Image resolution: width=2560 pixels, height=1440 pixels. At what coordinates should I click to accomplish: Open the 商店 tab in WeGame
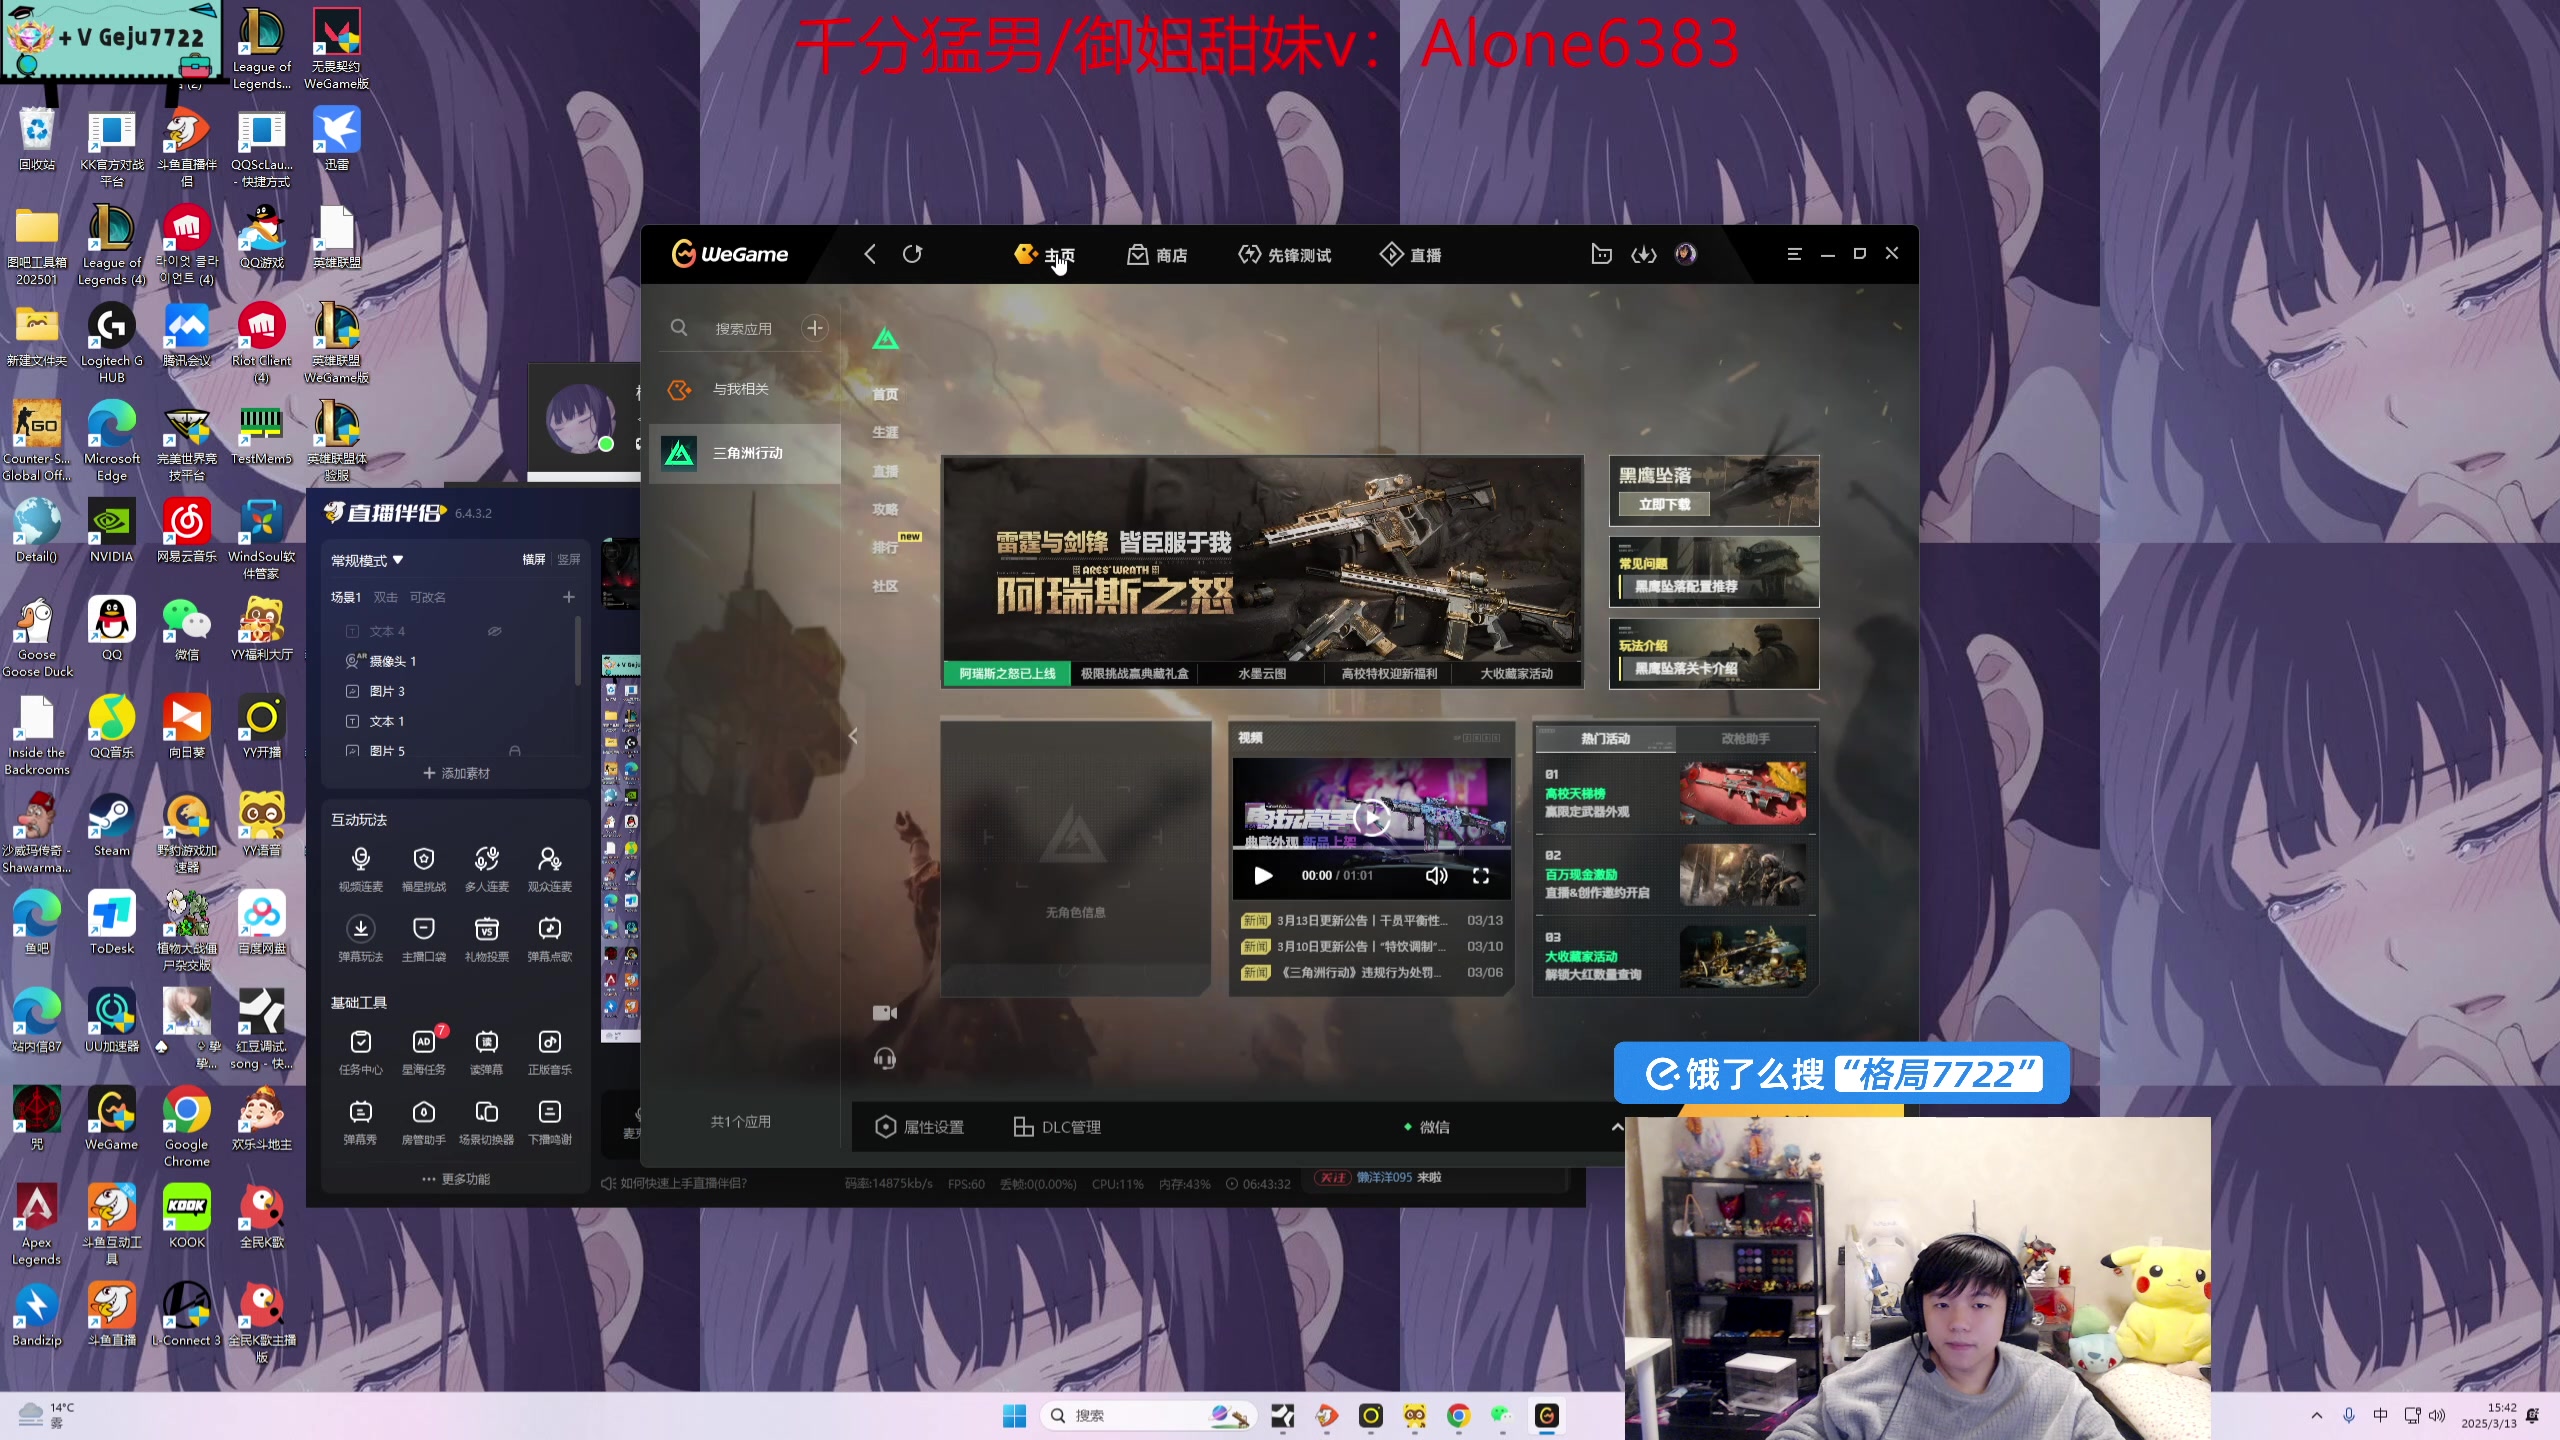(1157, 255)
